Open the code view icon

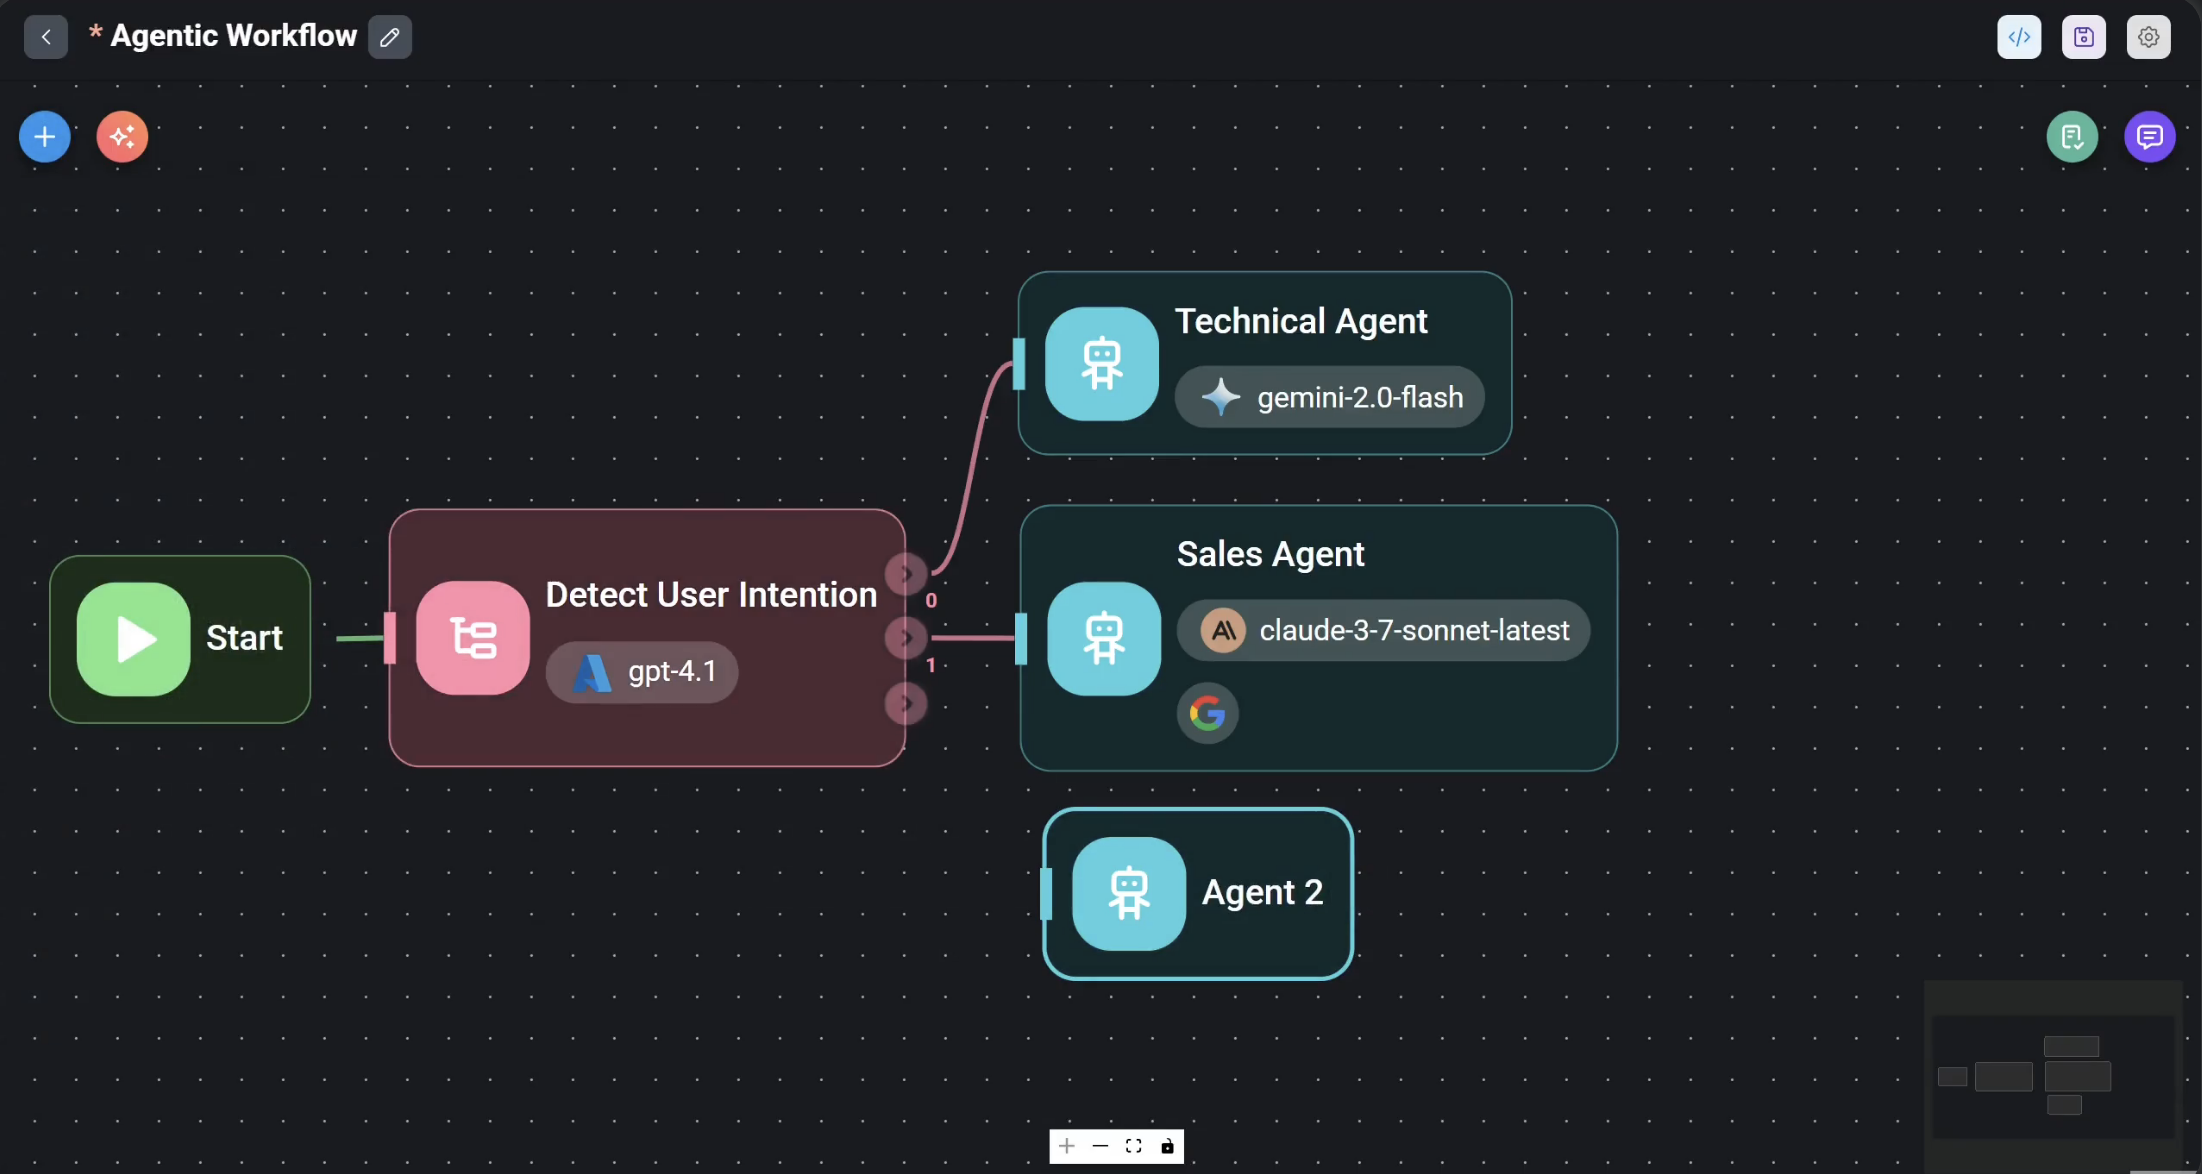(2019, 37)
